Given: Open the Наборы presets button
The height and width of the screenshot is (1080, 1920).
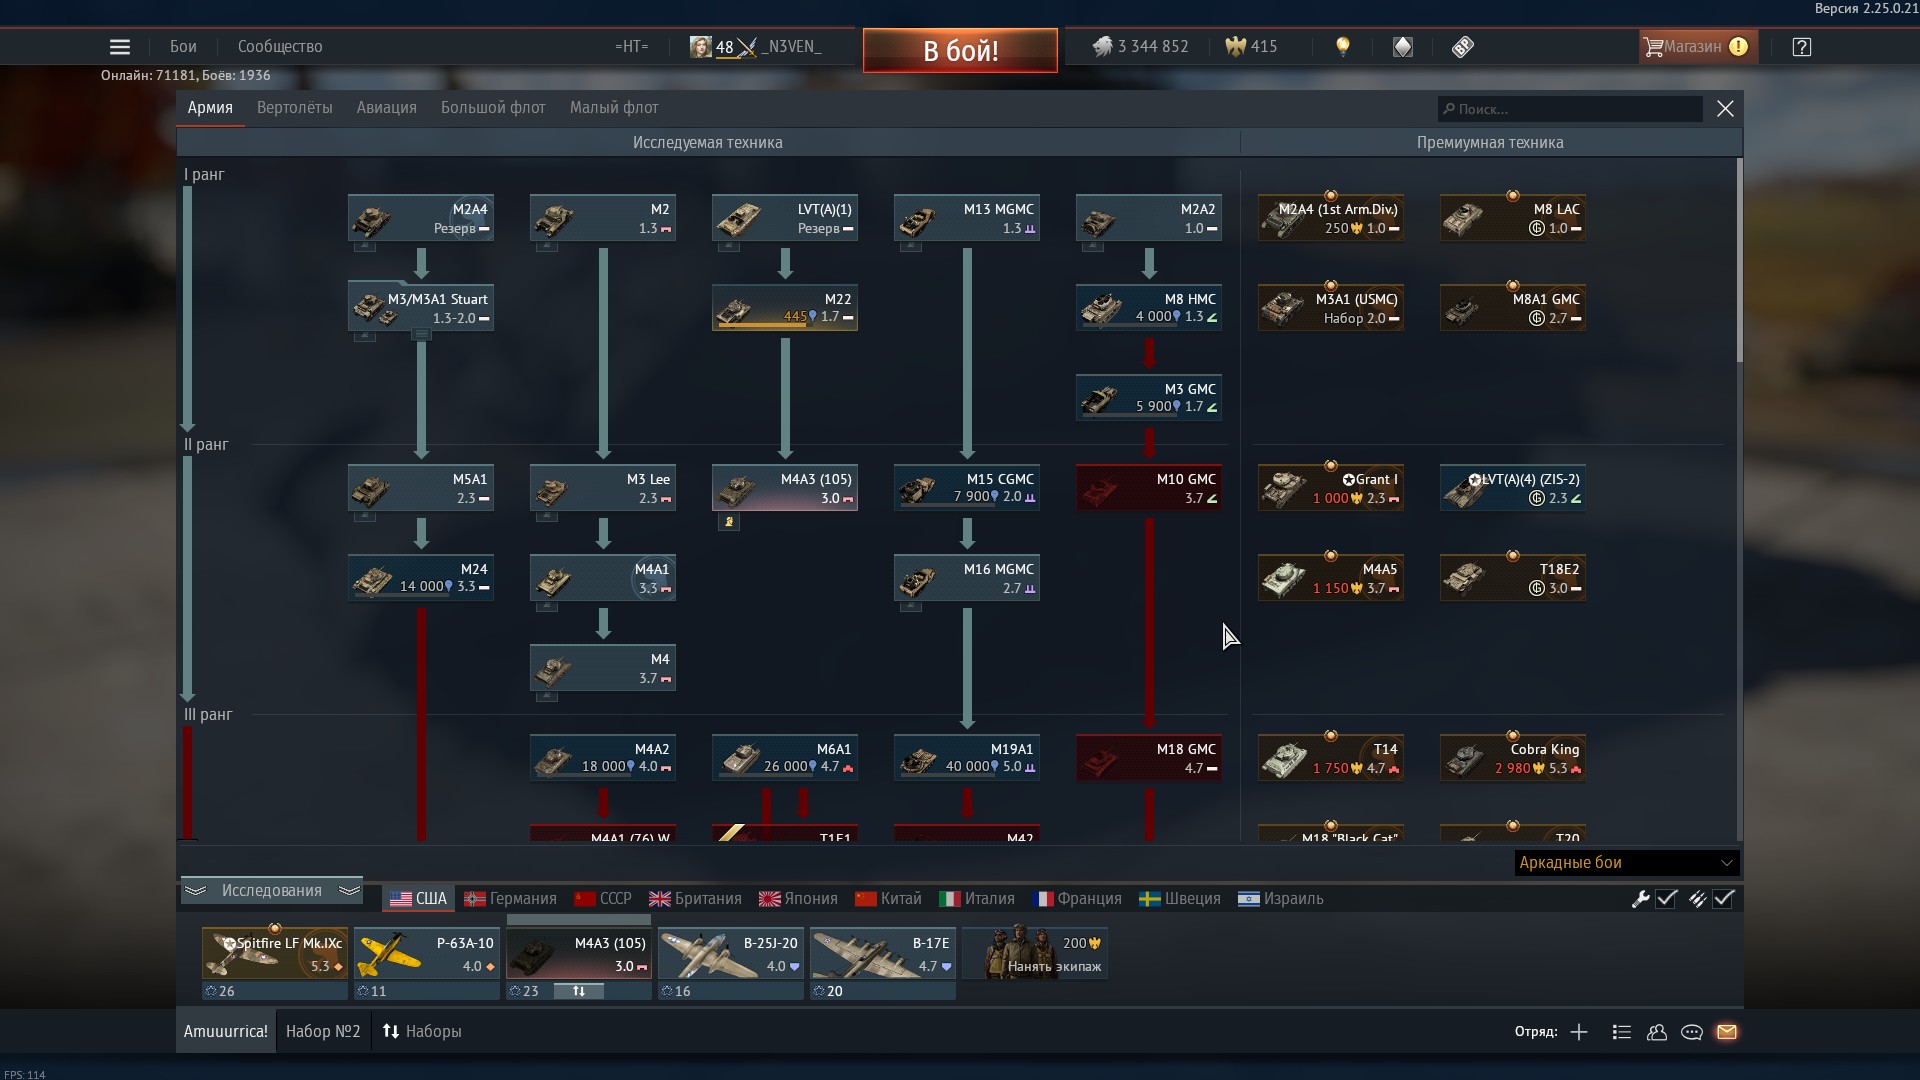Looking at the screenshot, I should (x=422, y=1032).
